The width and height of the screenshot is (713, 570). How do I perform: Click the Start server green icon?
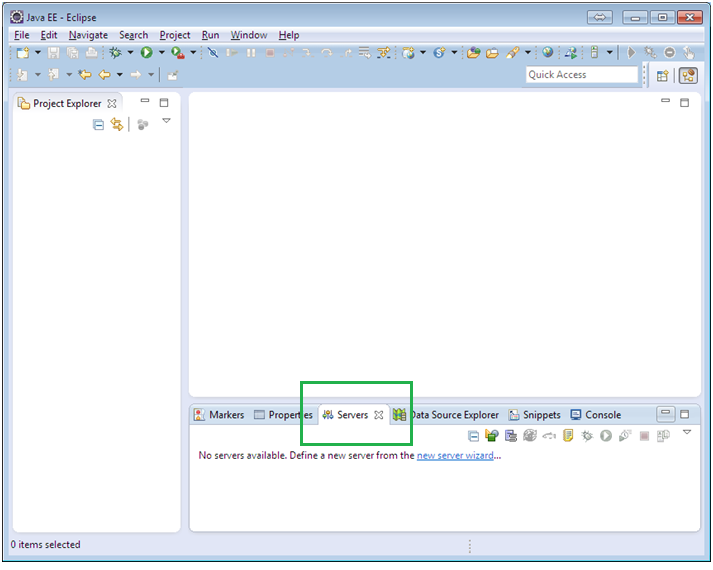(x=606, y=436)
